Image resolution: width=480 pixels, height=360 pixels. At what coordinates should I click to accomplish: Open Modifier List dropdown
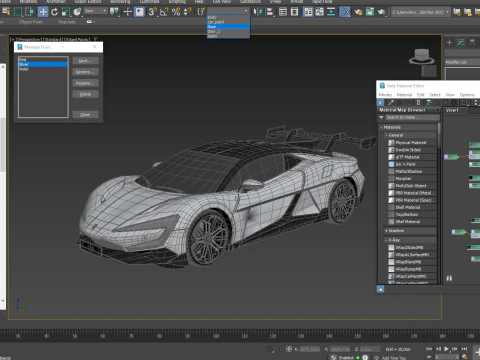tap(463, 62)
